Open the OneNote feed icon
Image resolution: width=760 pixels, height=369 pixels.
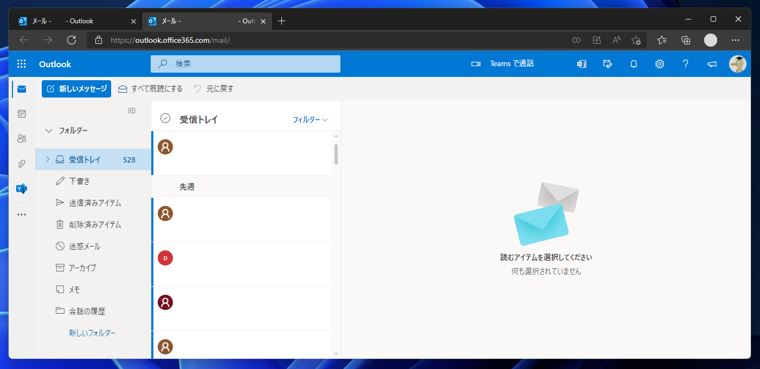581,64
